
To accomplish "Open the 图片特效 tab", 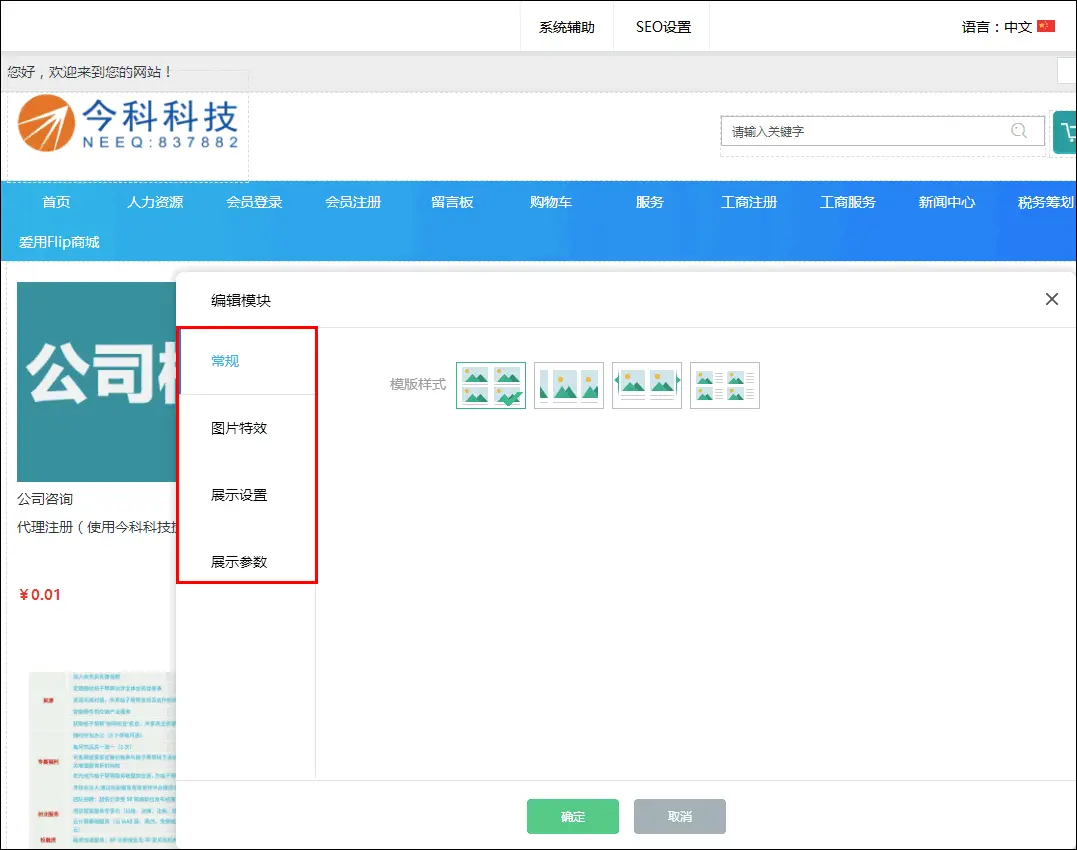I will 239,428.
